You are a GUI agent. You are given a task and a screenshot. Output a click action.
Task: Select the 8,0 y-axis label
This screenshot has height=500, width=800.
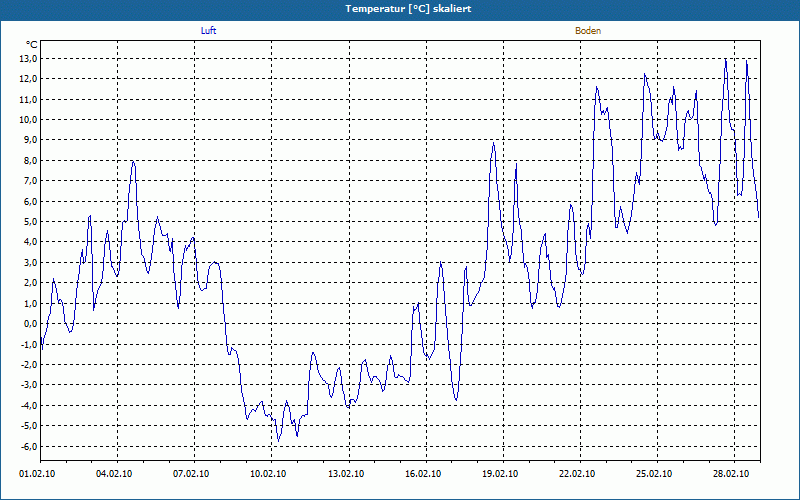pyautogui.click(x=30, y=161)
